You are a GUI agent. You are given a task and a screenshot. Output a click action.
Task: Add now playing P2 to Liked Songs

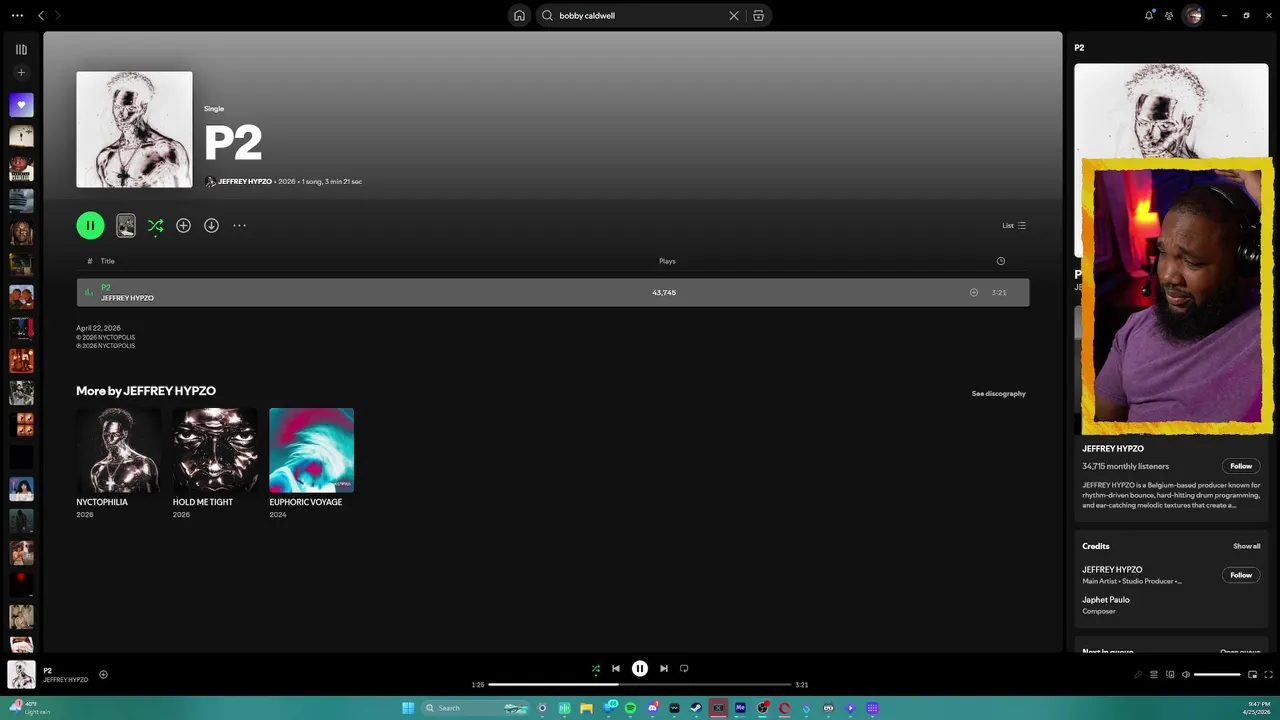(x=103, y=675)
